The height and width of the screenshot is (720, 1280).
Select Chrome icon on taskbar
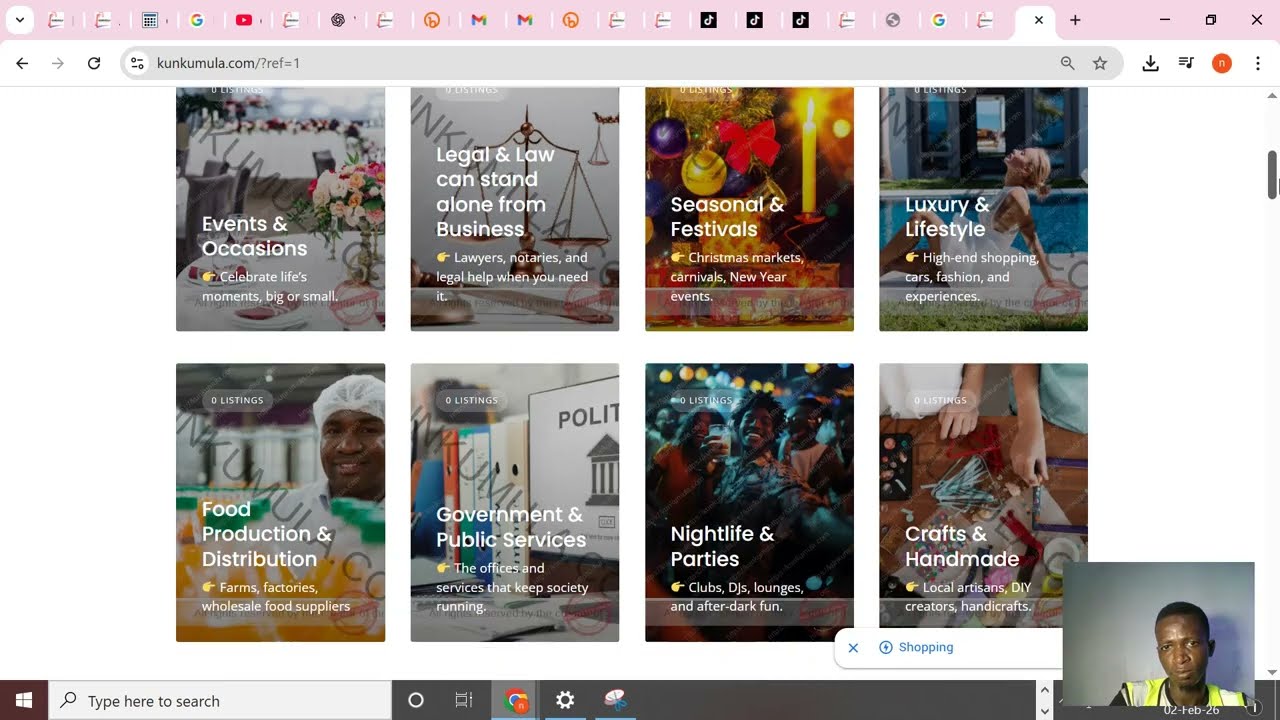click(x=516, y=700)
